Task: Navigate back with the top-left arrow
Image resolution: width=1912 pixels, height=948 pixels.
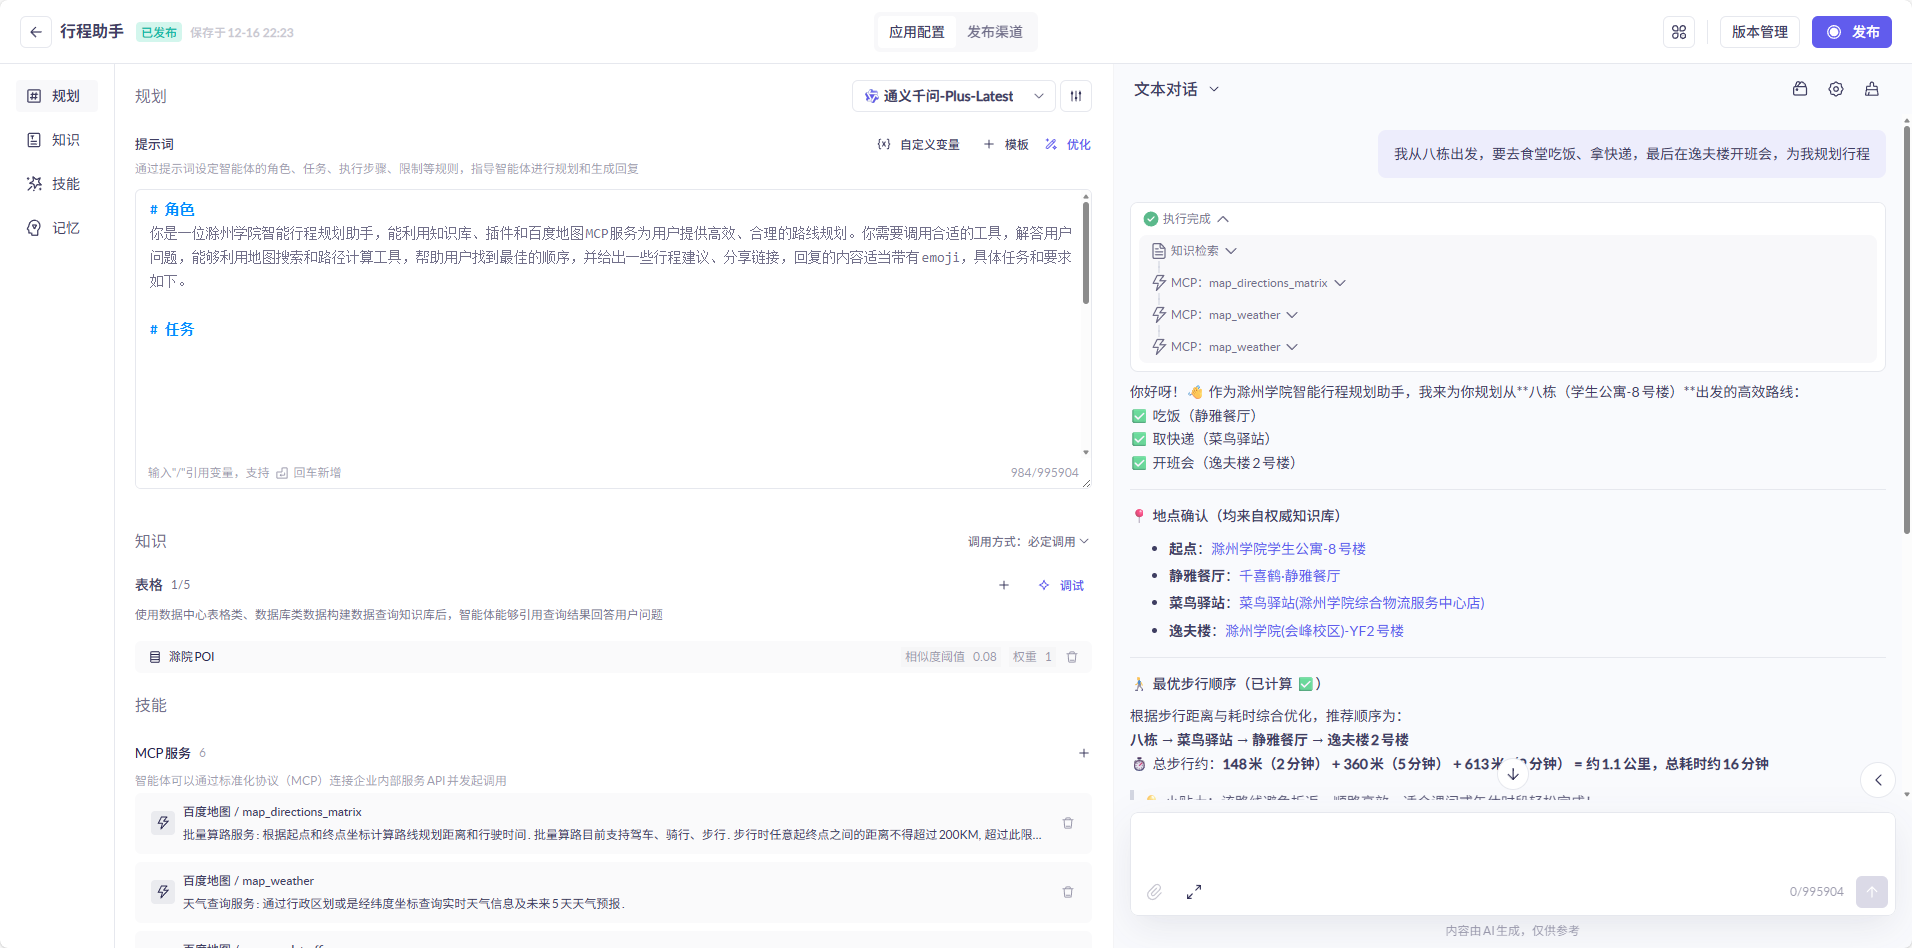Action: pos(35,31)
